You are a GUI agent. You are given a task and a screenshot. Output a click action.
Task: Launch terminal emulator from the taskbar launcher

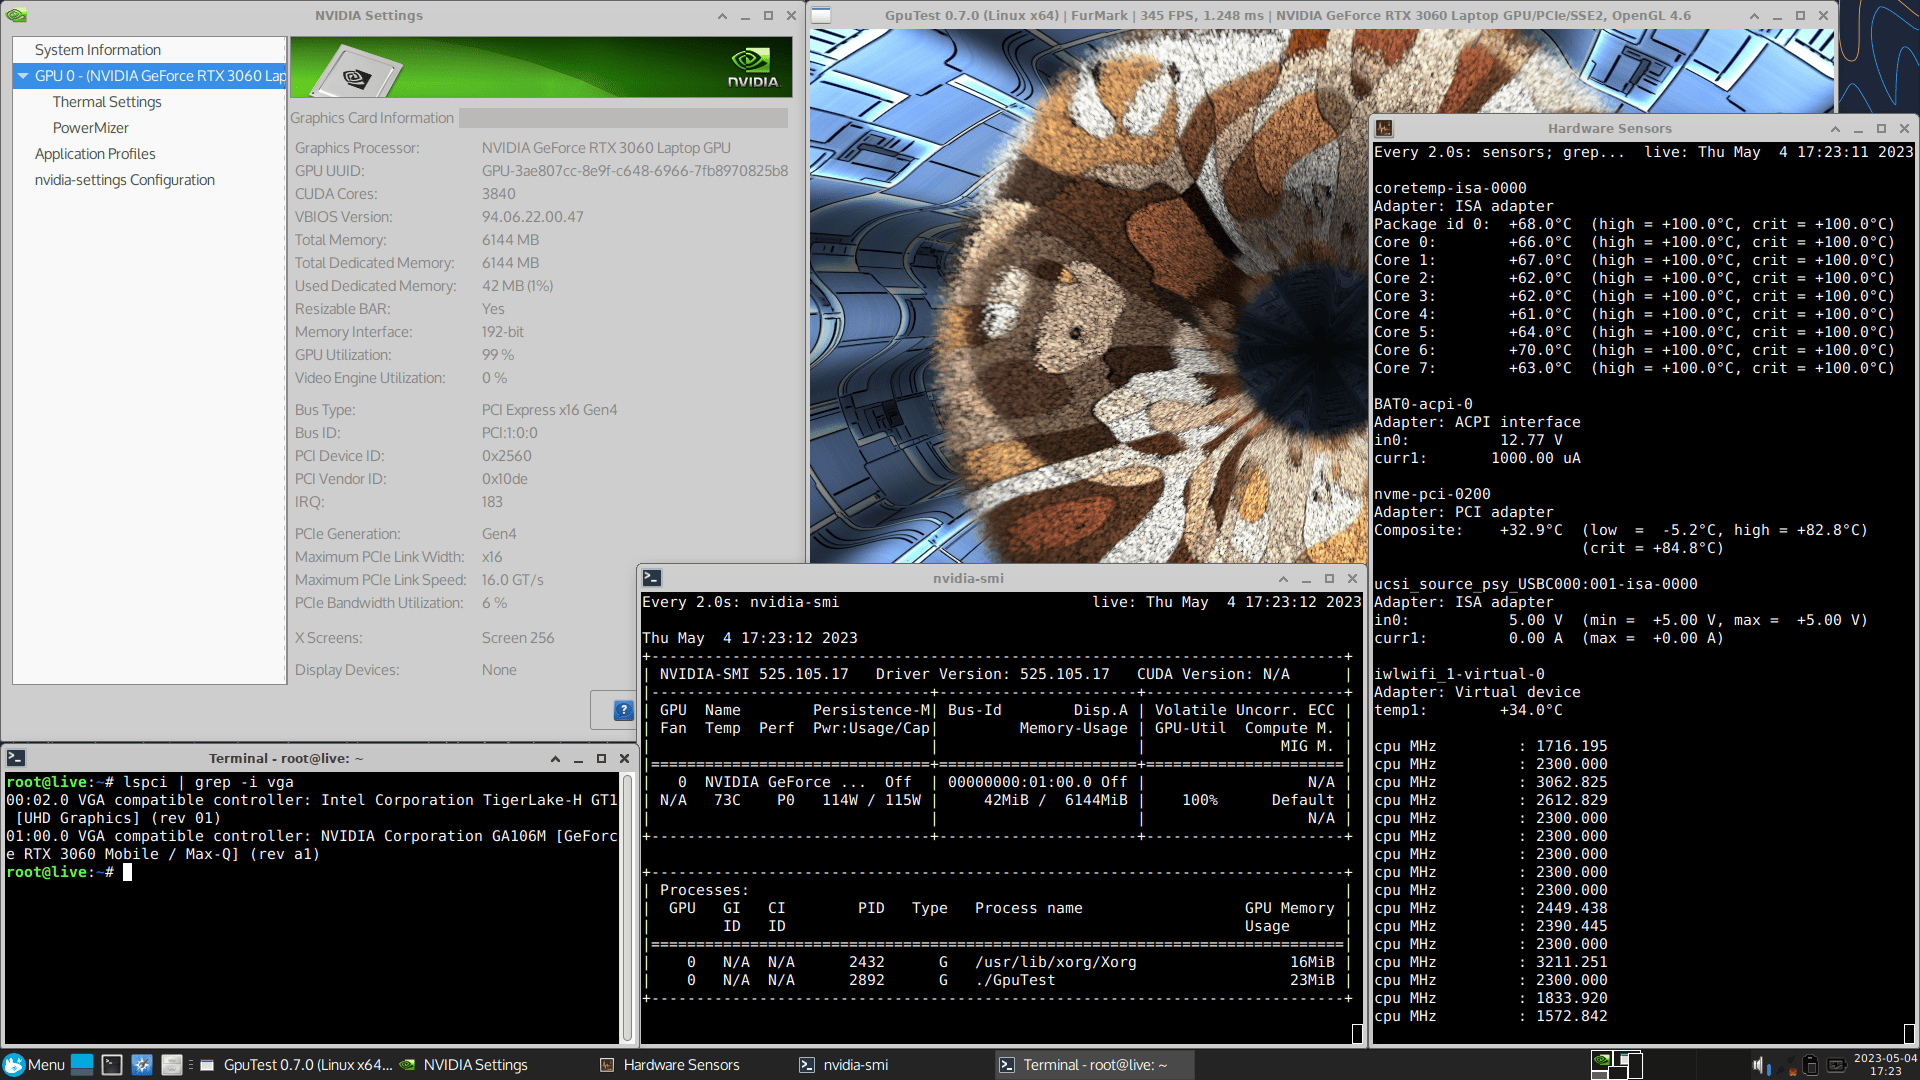112,1065
